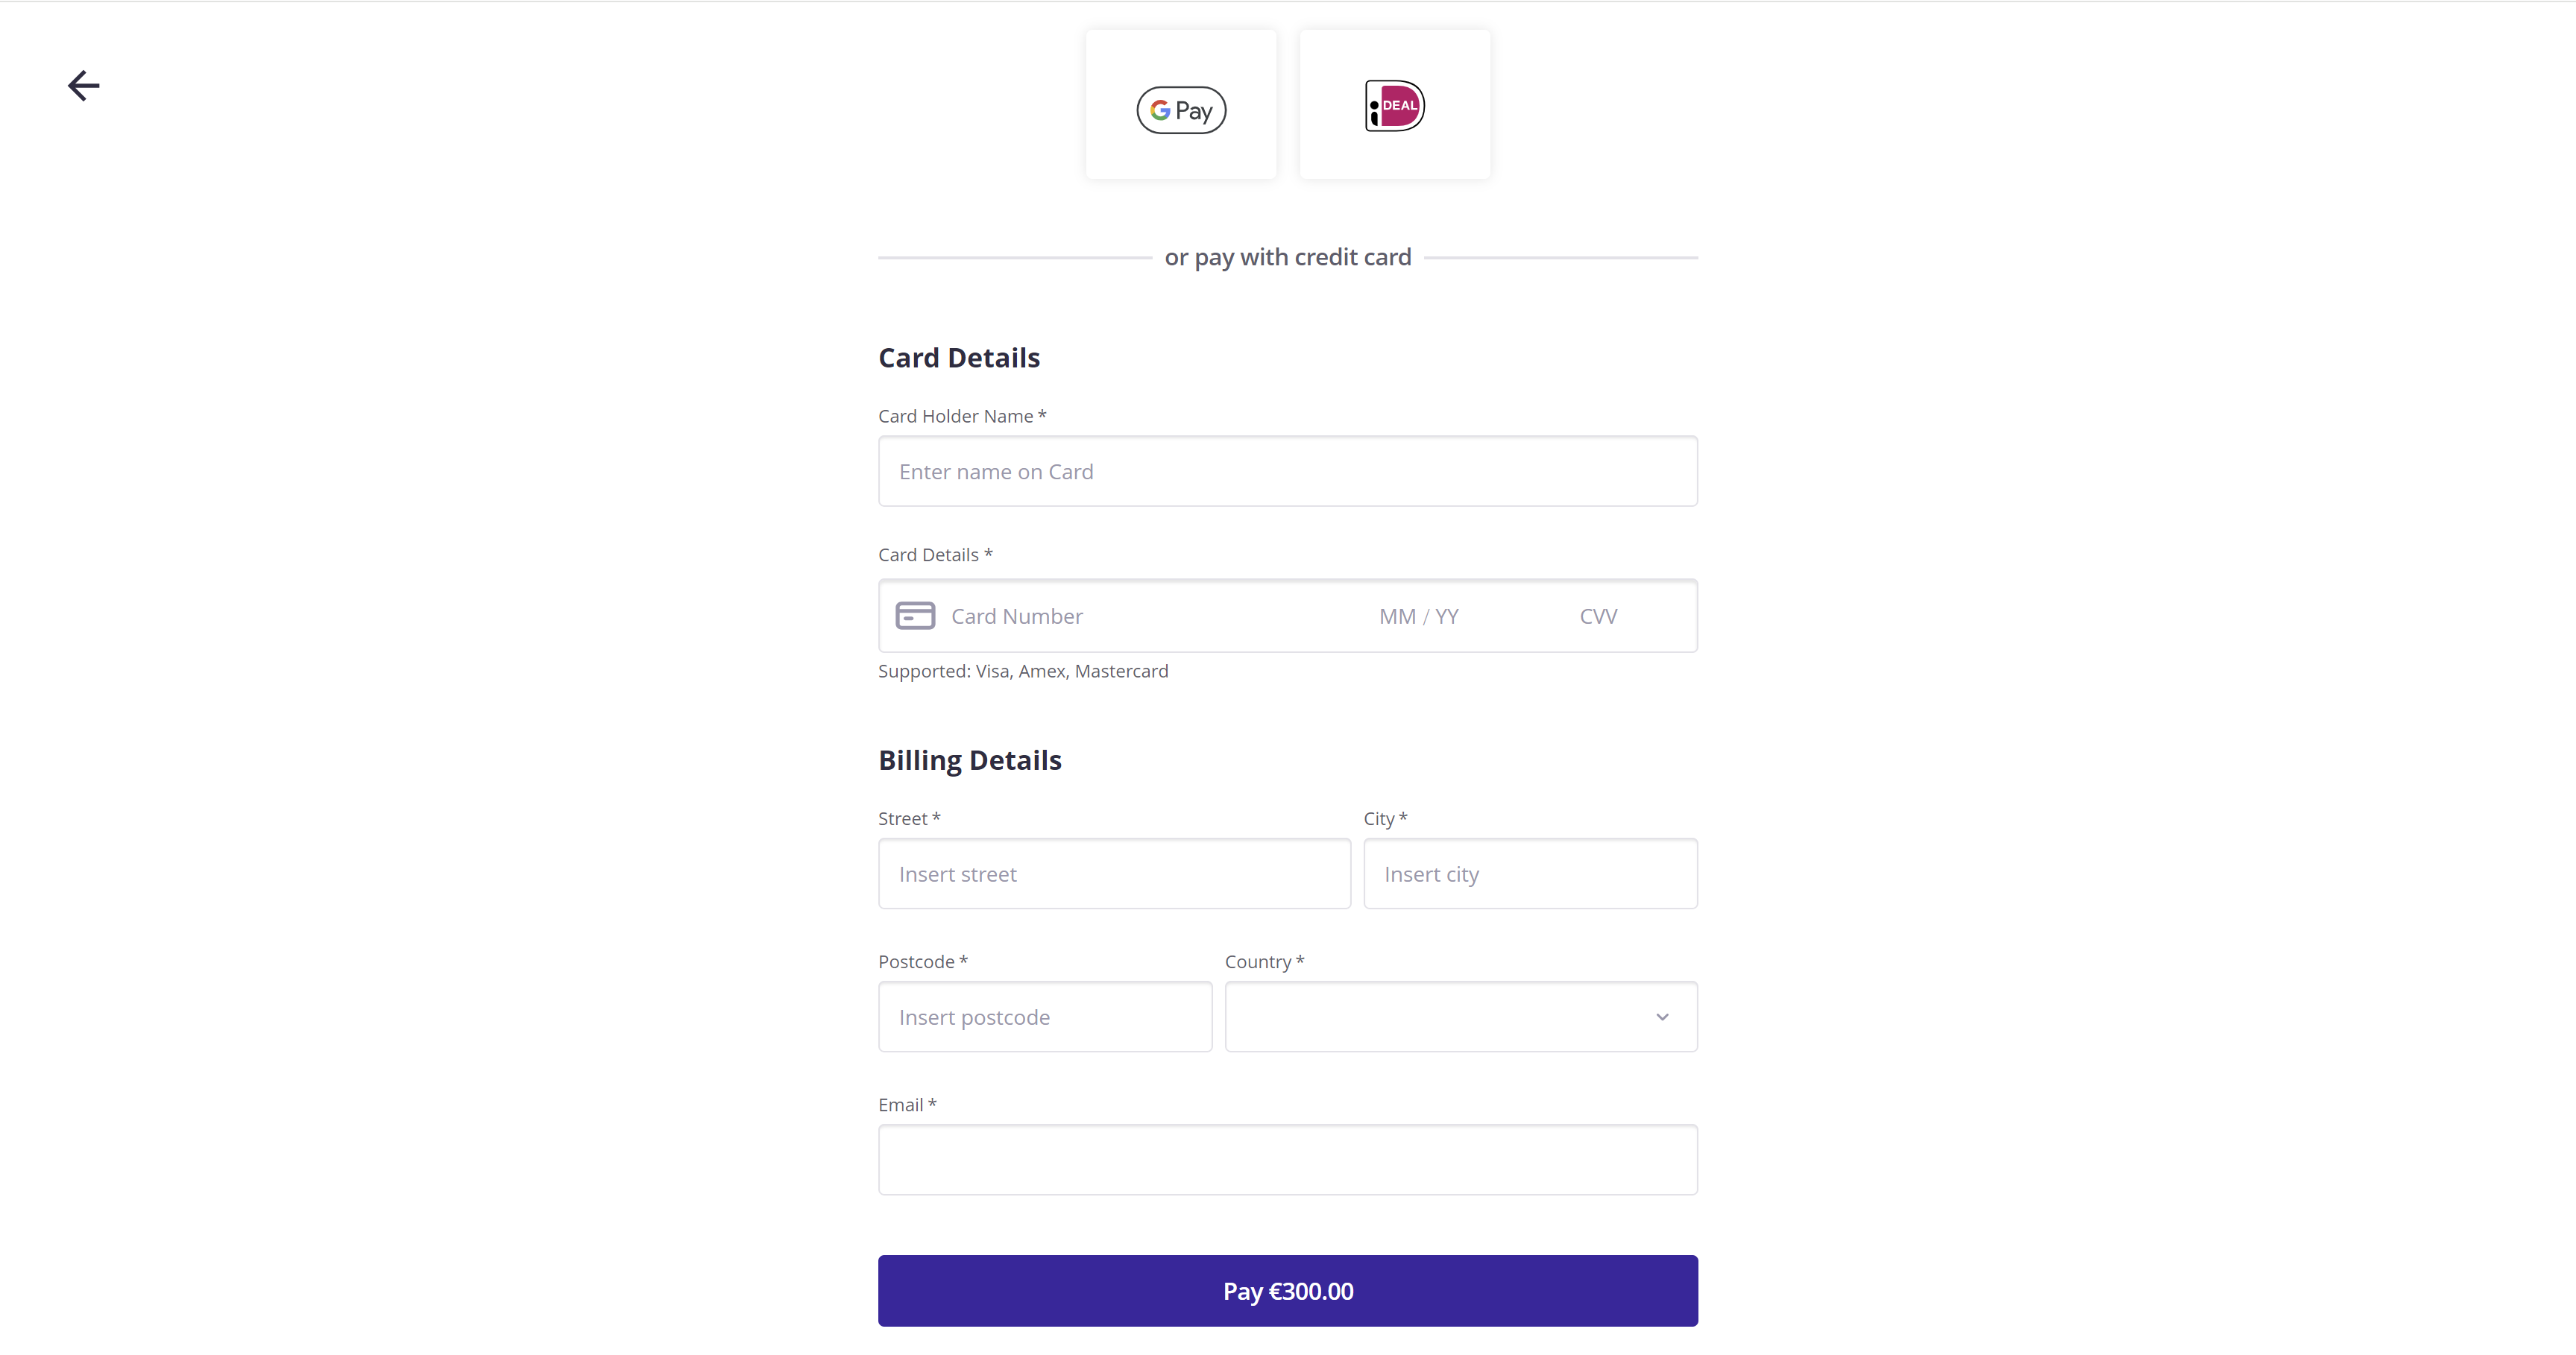Click the Supported: Visa, Amex, Mastercard text
The image size is (2576, 1355).
click(1023, 671)
